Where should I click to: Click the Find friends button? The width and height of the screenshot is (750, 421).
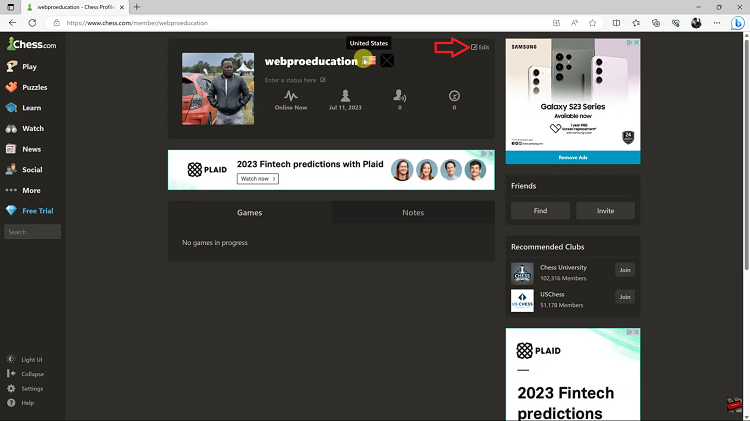540,210
